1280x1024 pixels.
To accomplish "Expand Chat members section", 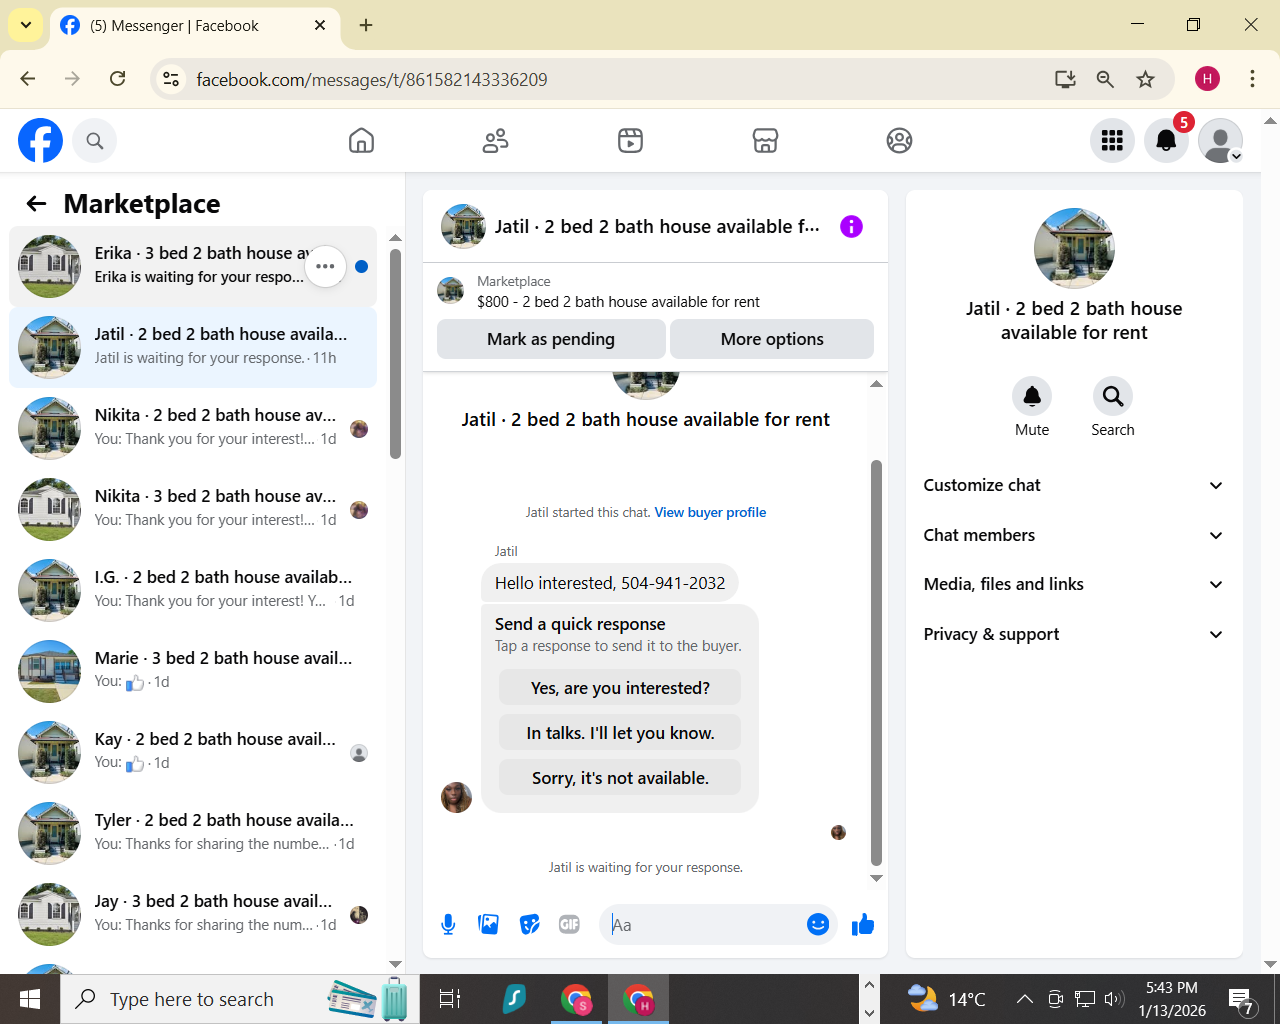I will pos(1074,535).
